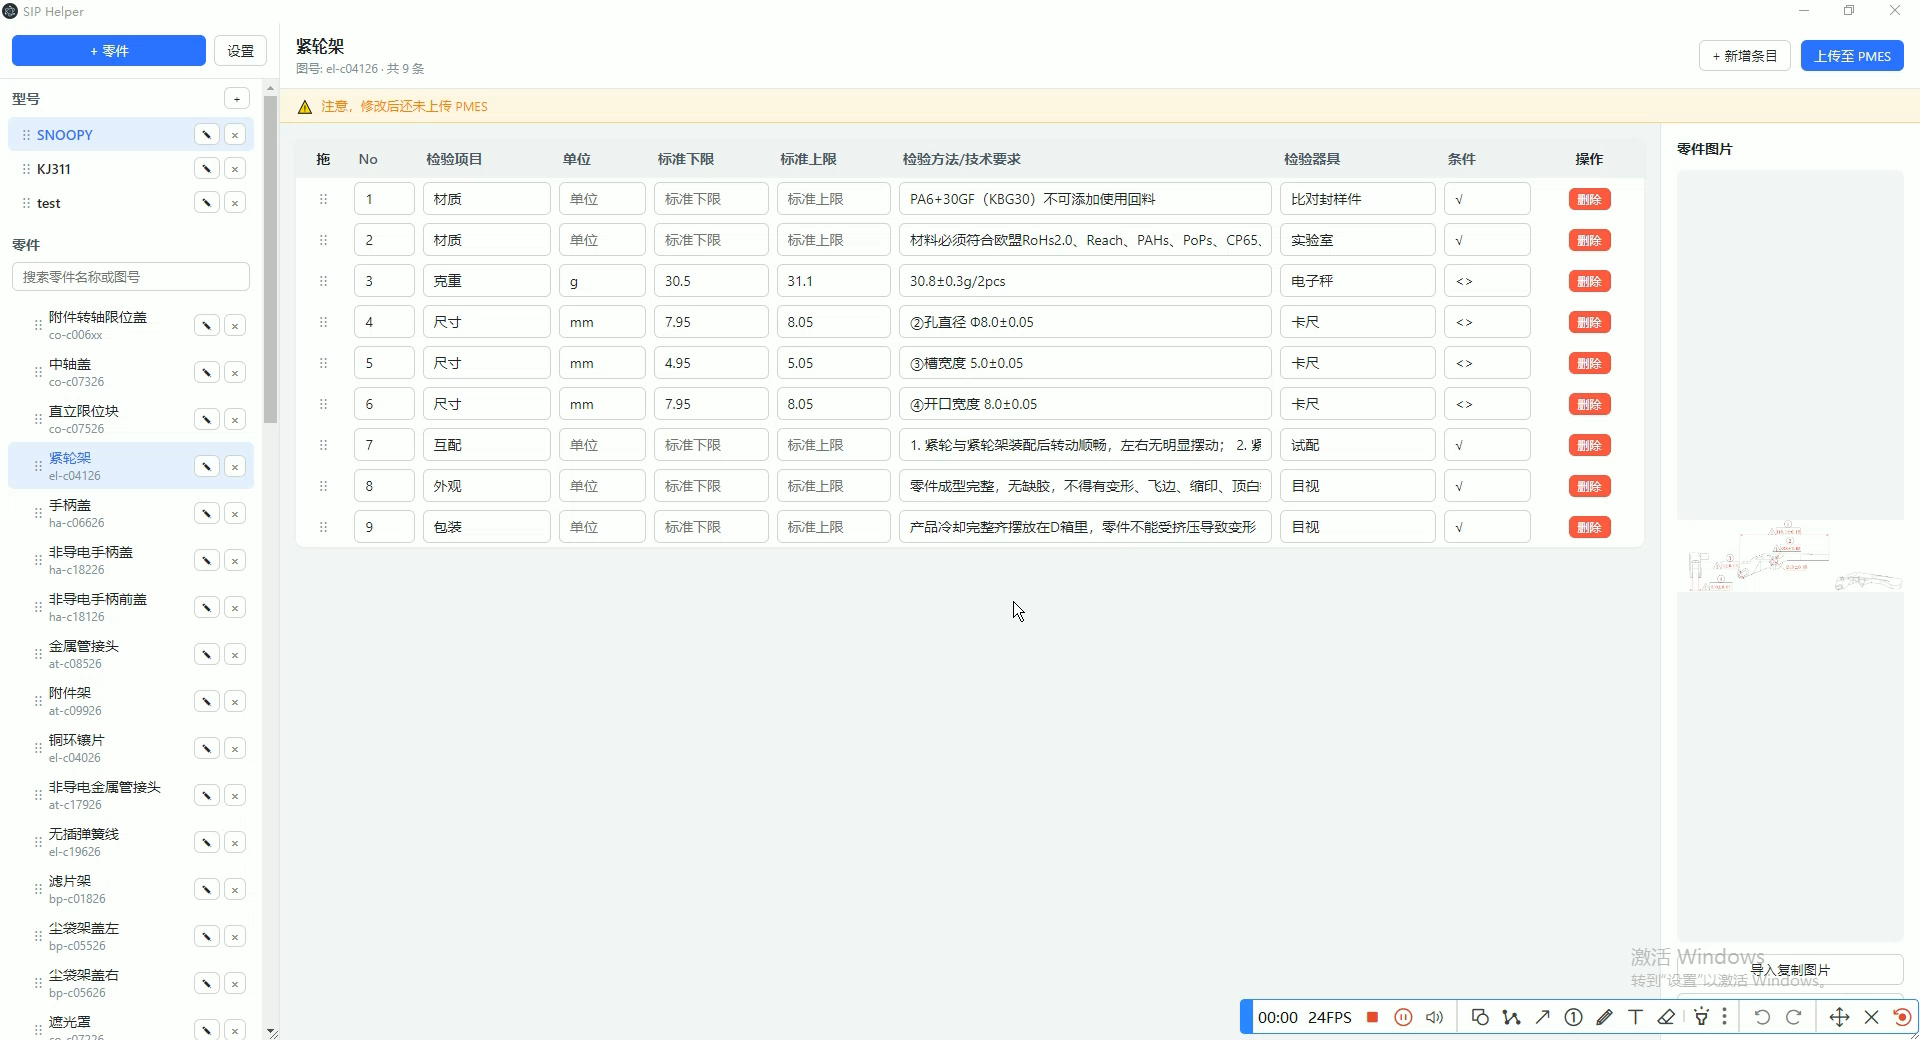1920x1040 pixels.
Task: Remove the 直立限位块 part with x icon
Action: pos(235,420)
